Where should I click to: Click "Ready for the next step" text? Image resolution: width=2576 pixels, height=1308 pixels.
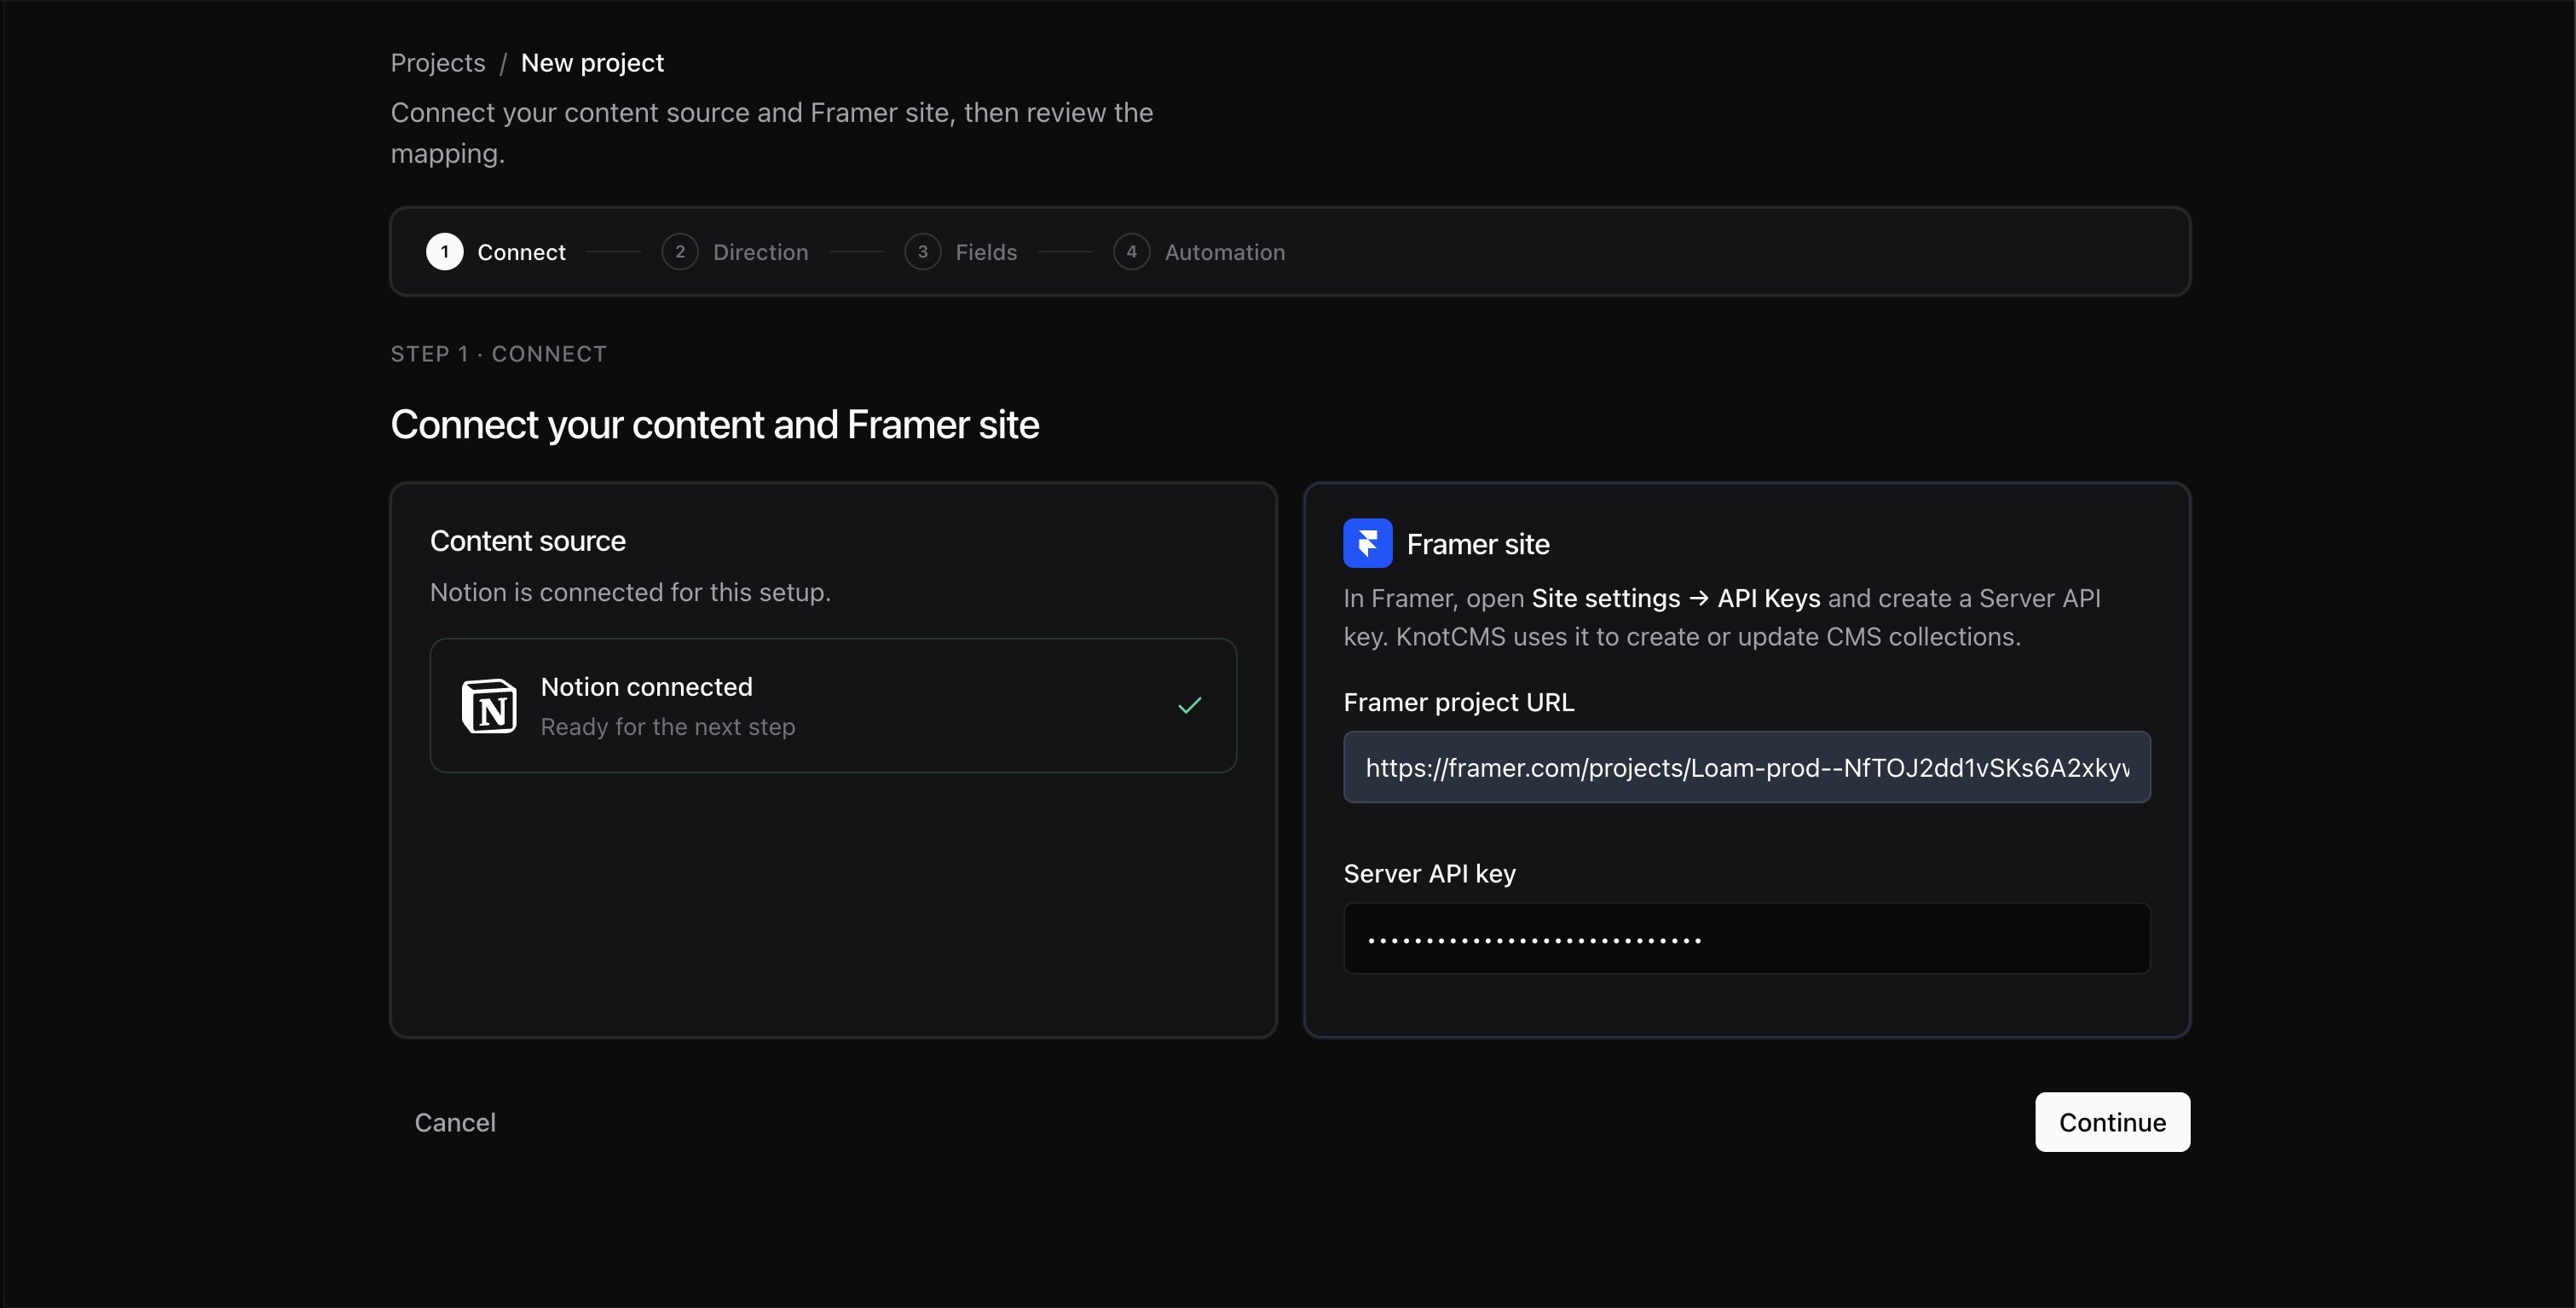click(668, 727)
